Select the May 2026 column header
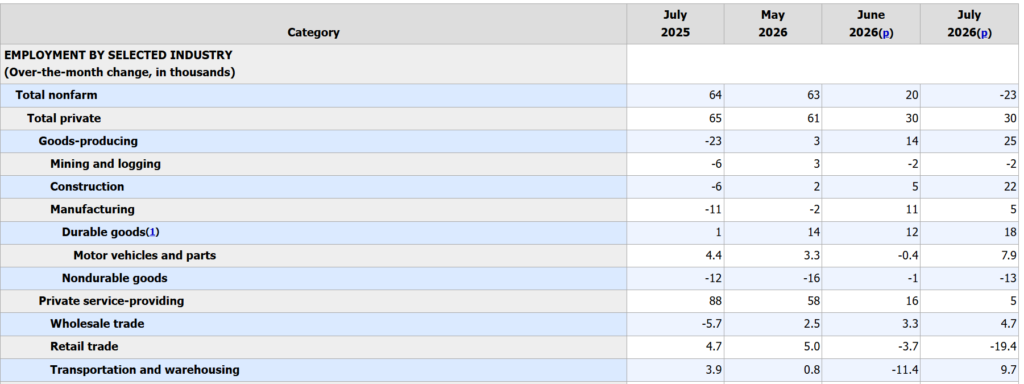Viewport: 1024px width, 384px height. [x=773, y=24]
